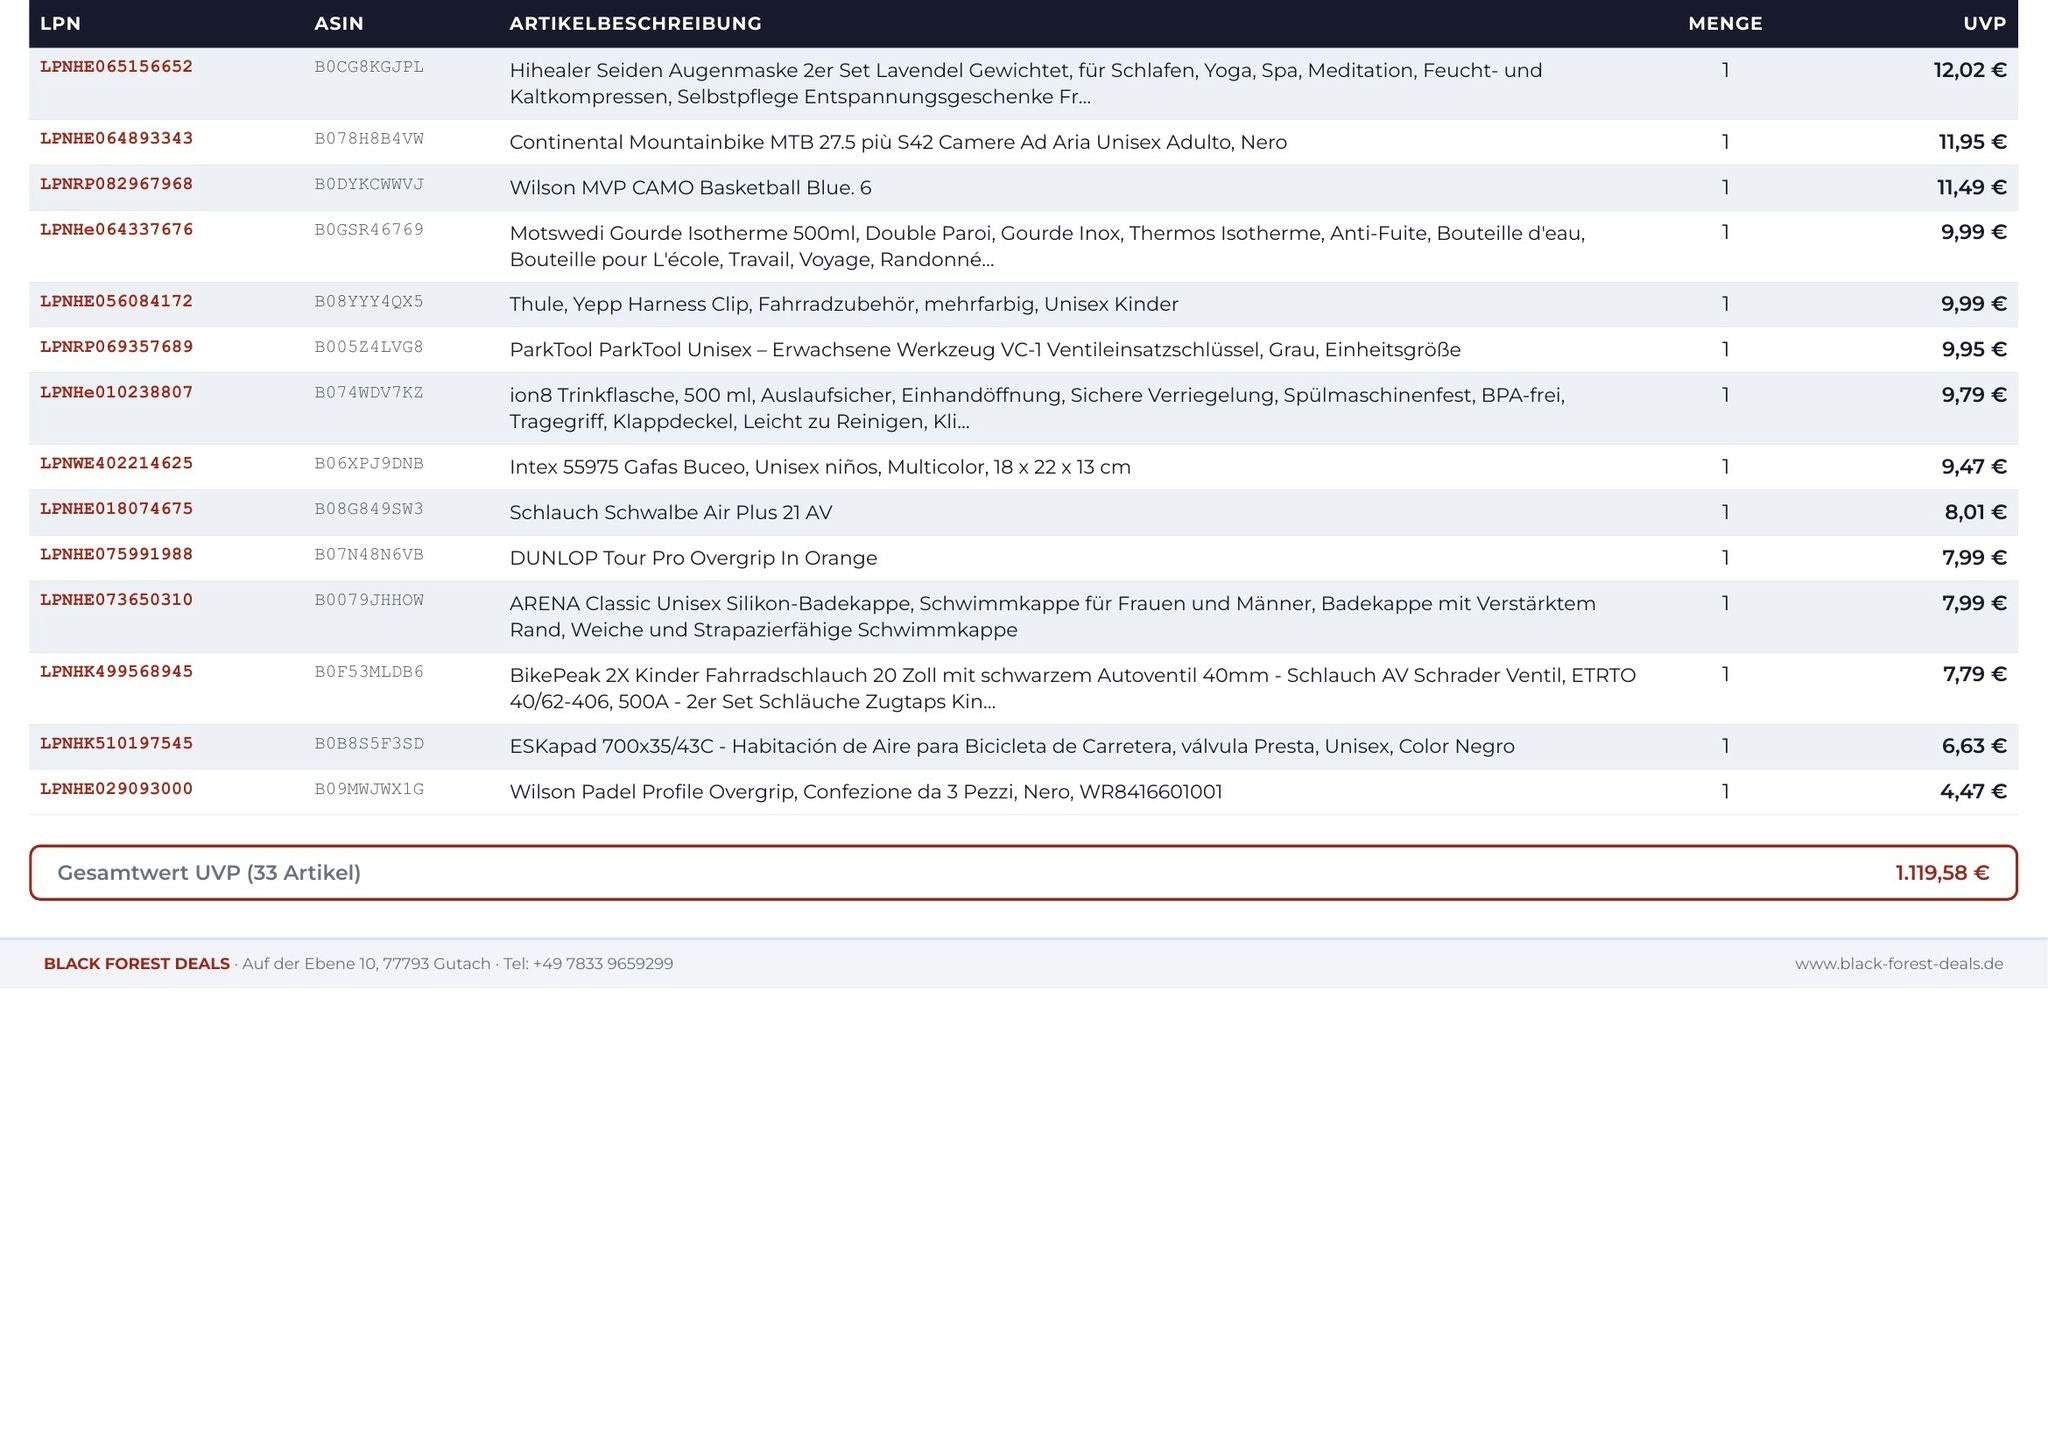The width and height of the screenshot is (2048, 1448).
Task: Click the 11,95 € price
Action: (1973, 142)
